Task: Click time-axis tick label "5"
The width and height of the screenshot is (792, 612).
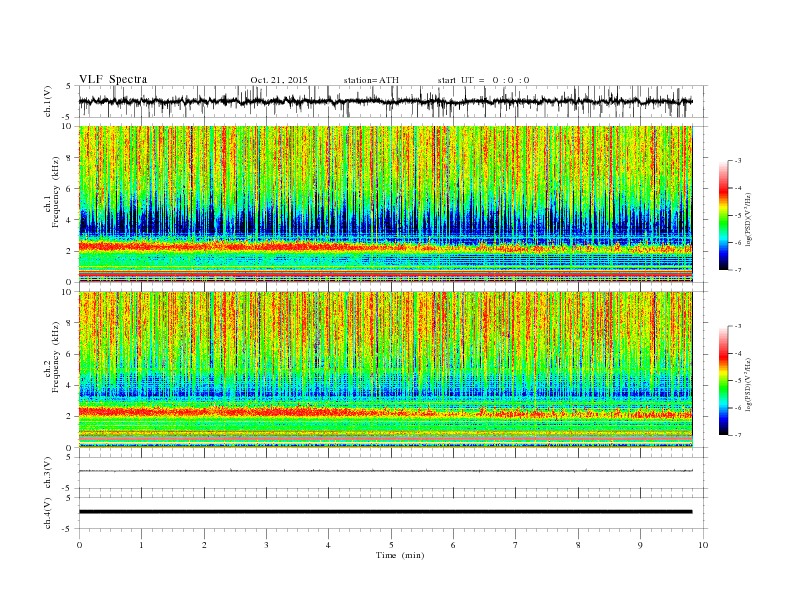Action: (x=391, y=545)
